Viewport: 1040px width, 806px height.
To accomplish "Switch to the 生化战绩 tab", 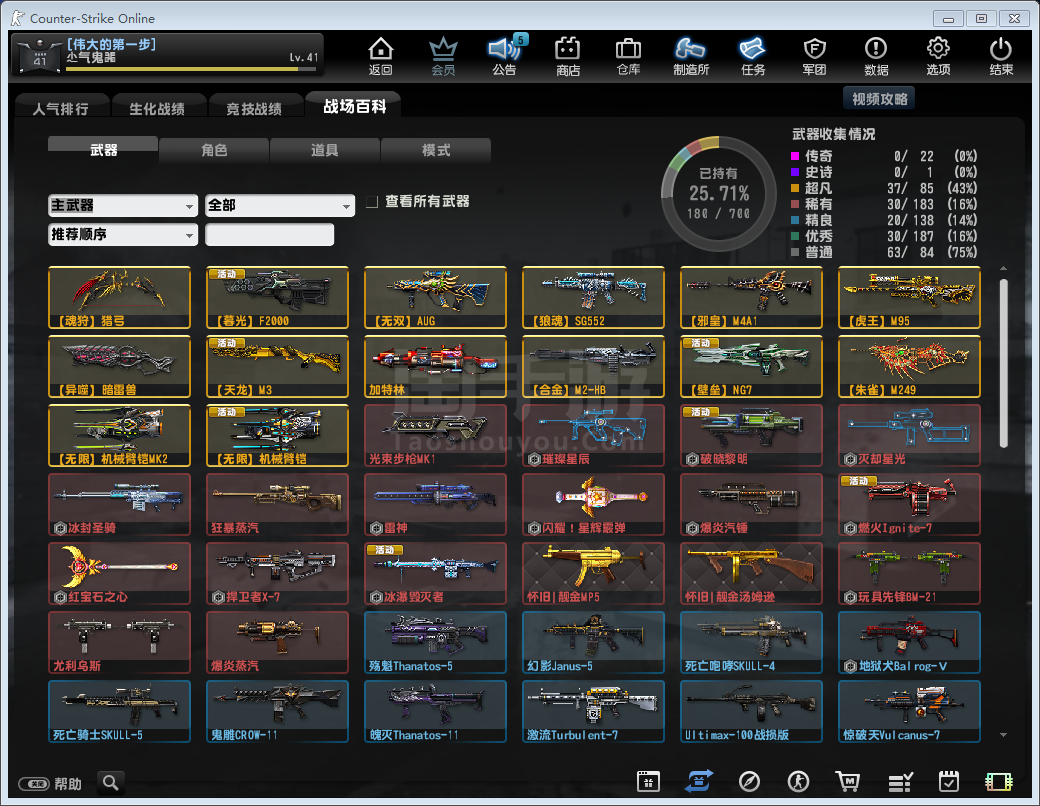I will pos(157,108).
